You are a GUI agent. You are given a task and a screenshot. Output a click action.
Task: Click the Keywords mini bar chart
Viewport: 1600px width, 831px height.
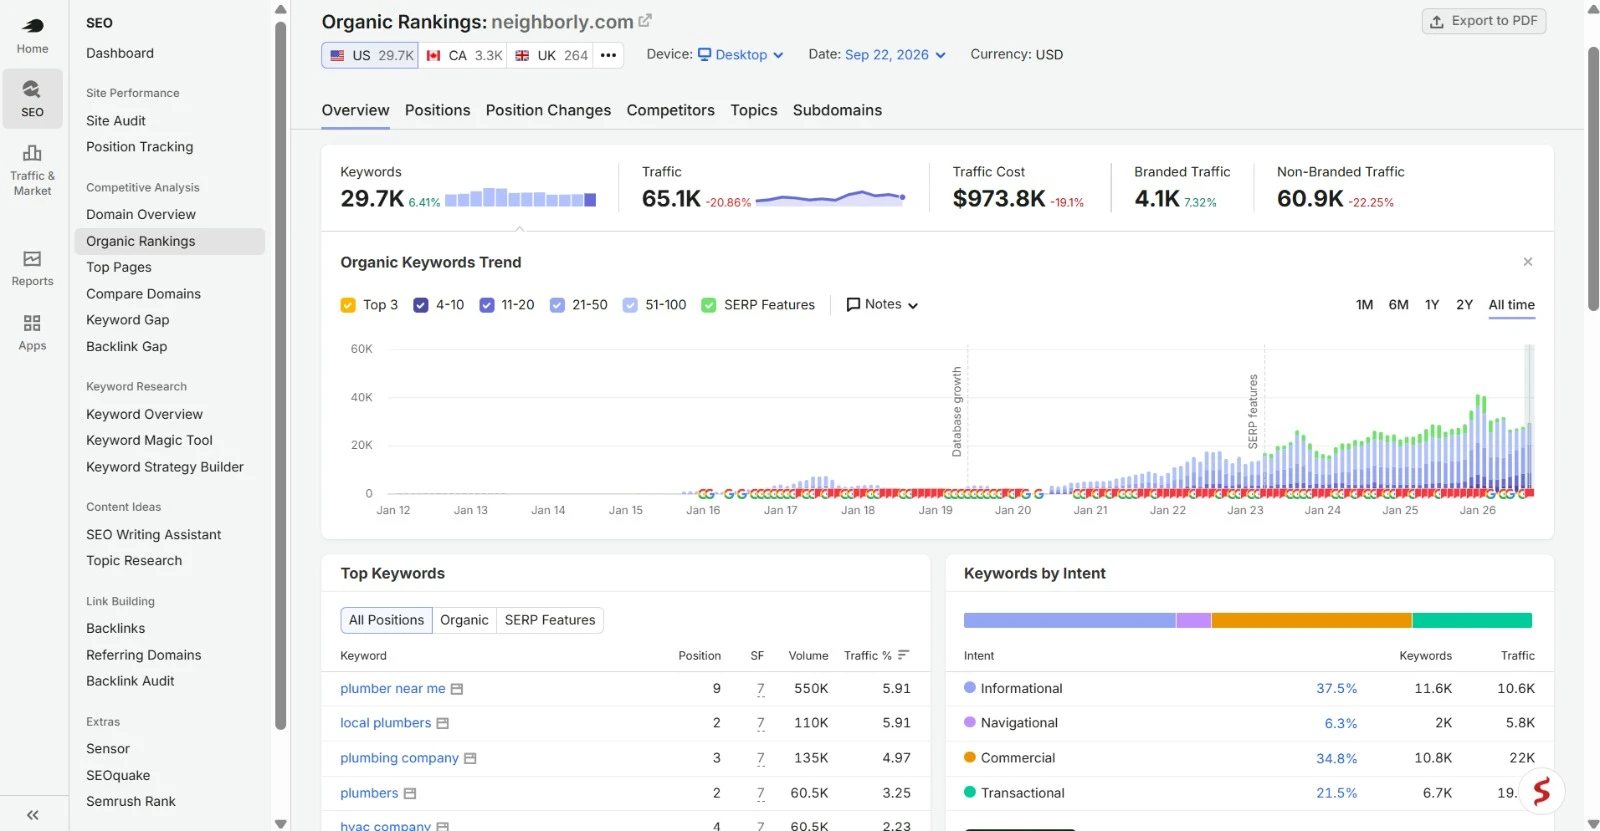pos(520,197)
